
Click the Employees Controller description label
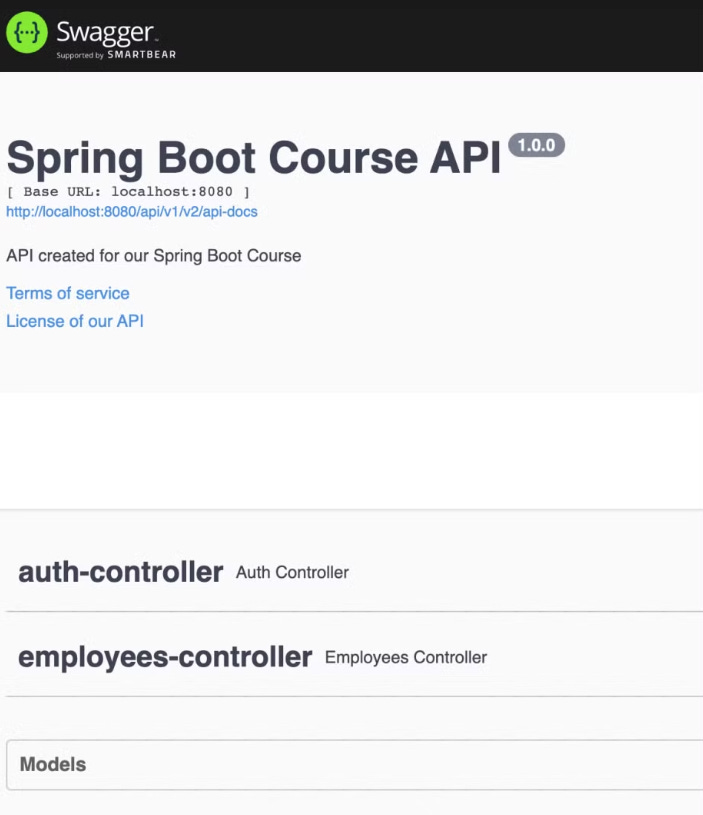406,657
